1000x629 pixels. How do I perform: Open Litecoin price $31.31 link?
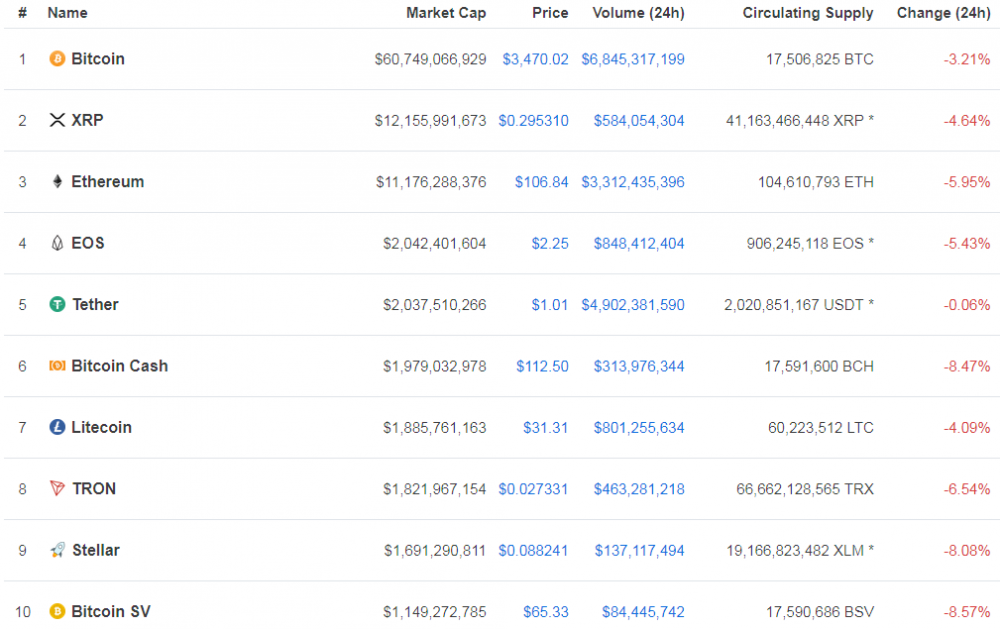point(545,427)
